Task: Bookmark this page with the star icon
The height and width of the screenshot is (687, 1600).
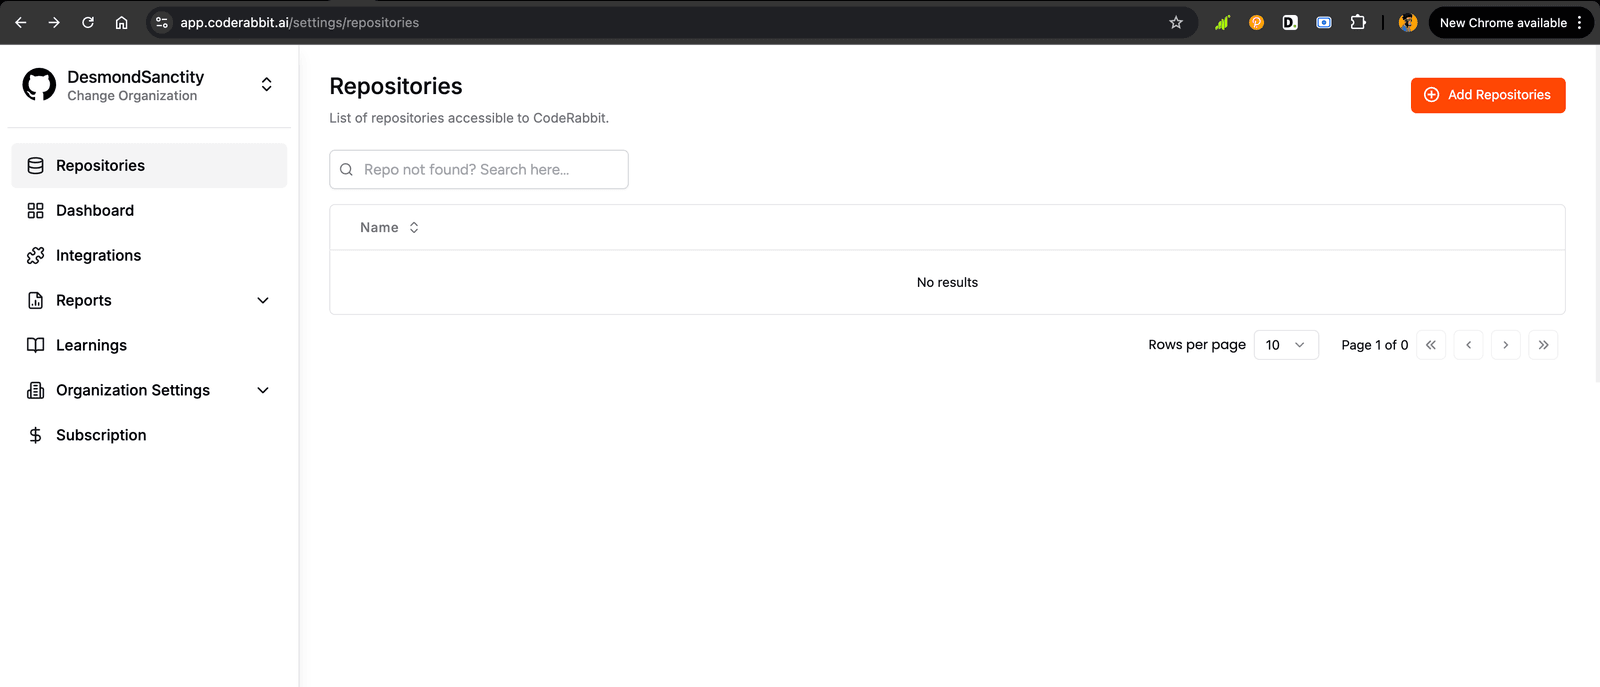Action: 1176,23
